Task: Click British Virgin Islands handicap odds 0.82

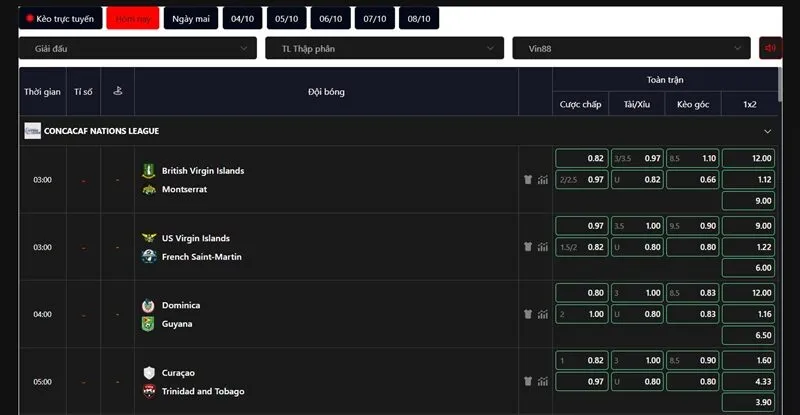Action: pyautogui.click(x=582, y=158)
